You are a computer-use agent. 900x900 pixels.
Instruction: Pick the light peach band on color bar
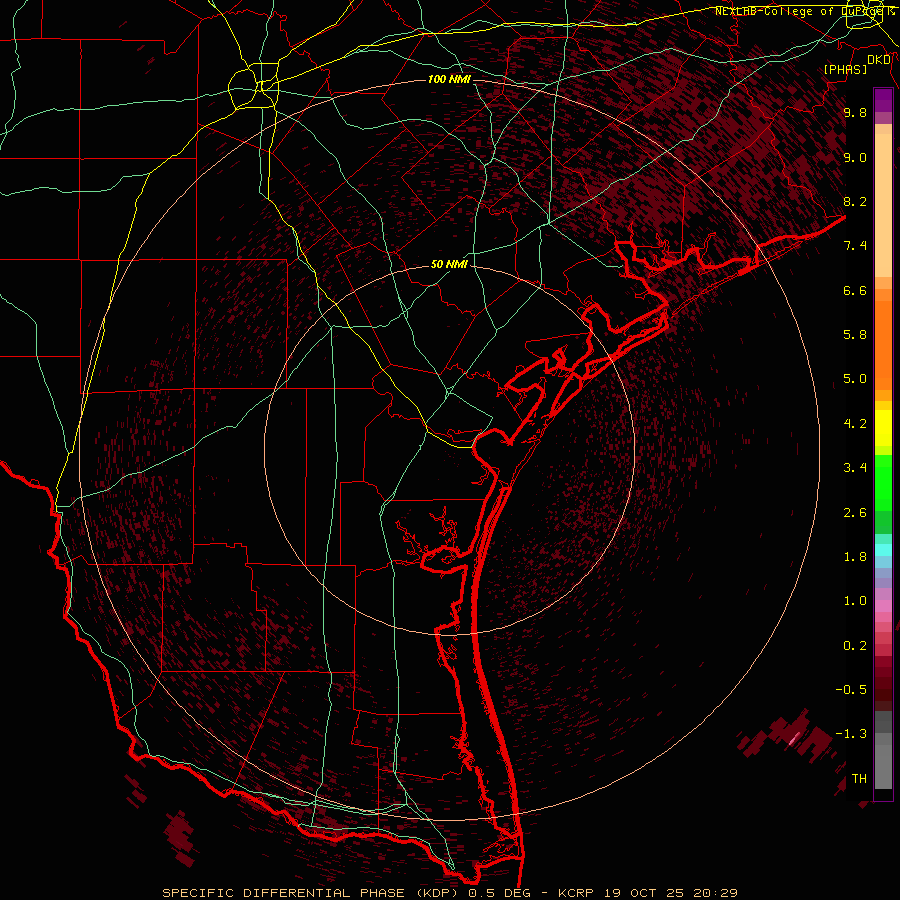click(x=883, y=205)
